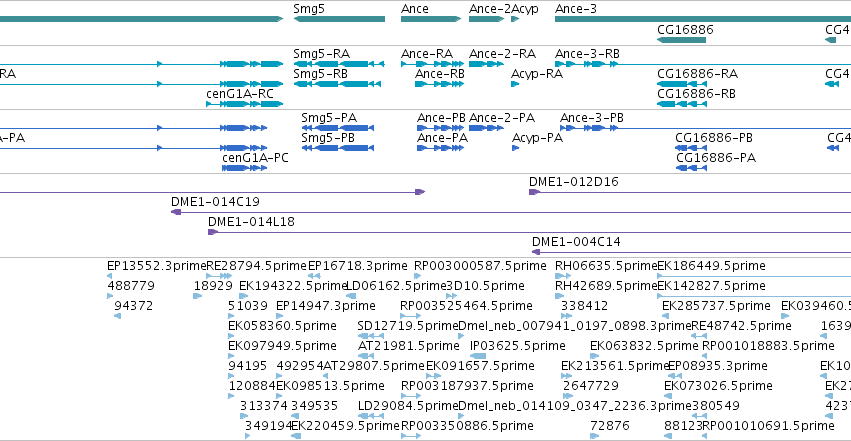This screenshot has height=441, width=851.
Task: Open the CG16886-RB transcript label
Action: tap(696, 94)
